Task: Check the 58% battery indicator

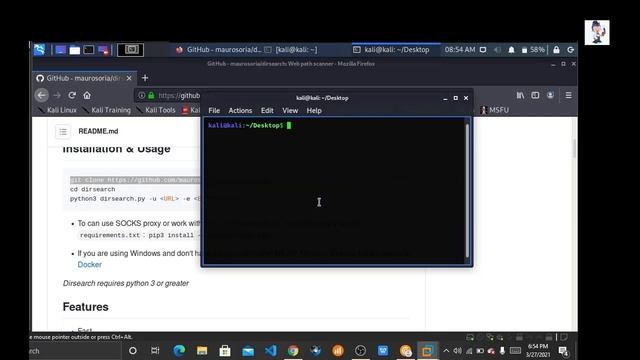Action: (x=533, y=50)
